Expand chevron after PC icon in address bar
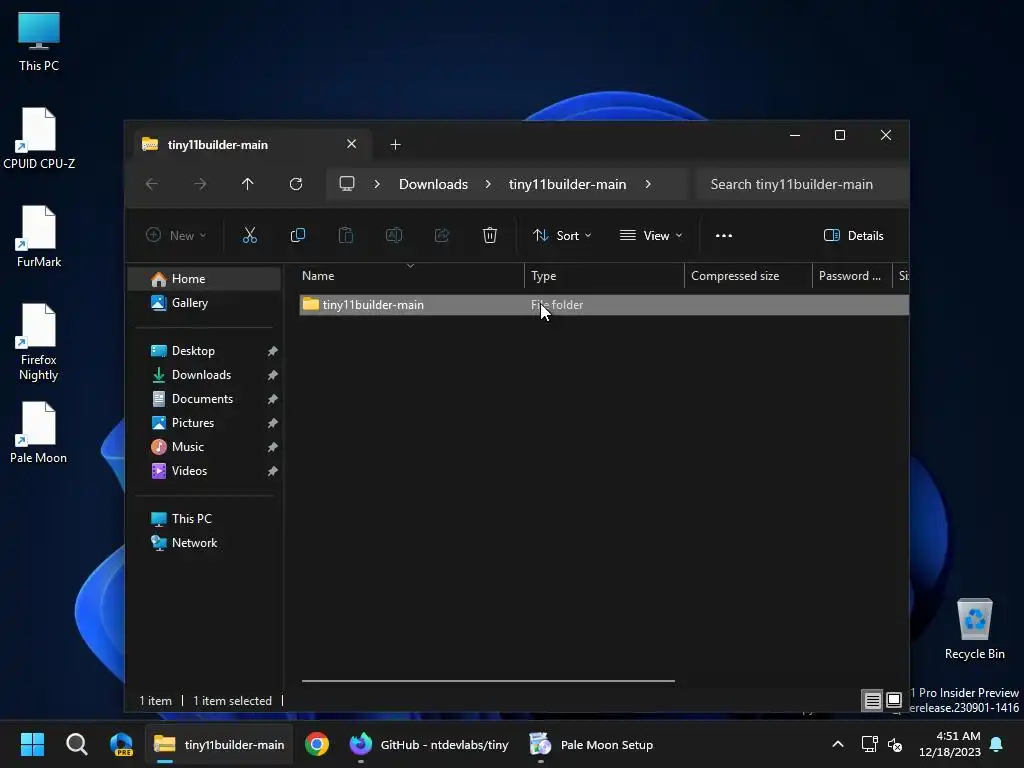 (377, 184)
